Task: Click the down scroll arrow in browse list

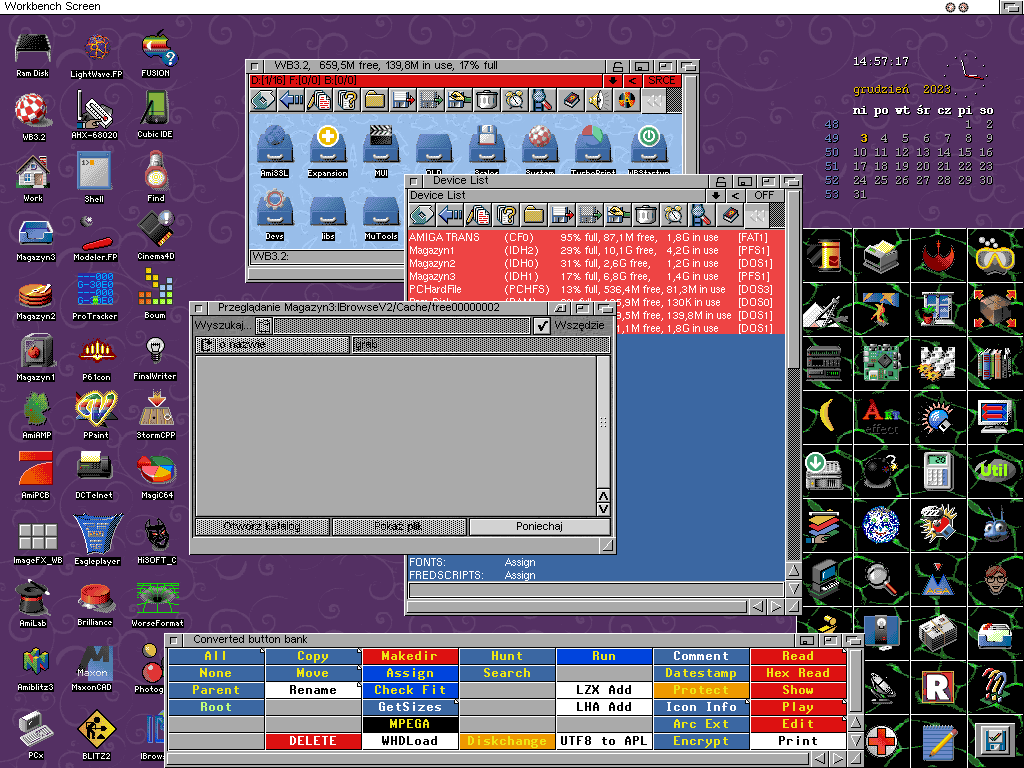Action: pos(603,509)
